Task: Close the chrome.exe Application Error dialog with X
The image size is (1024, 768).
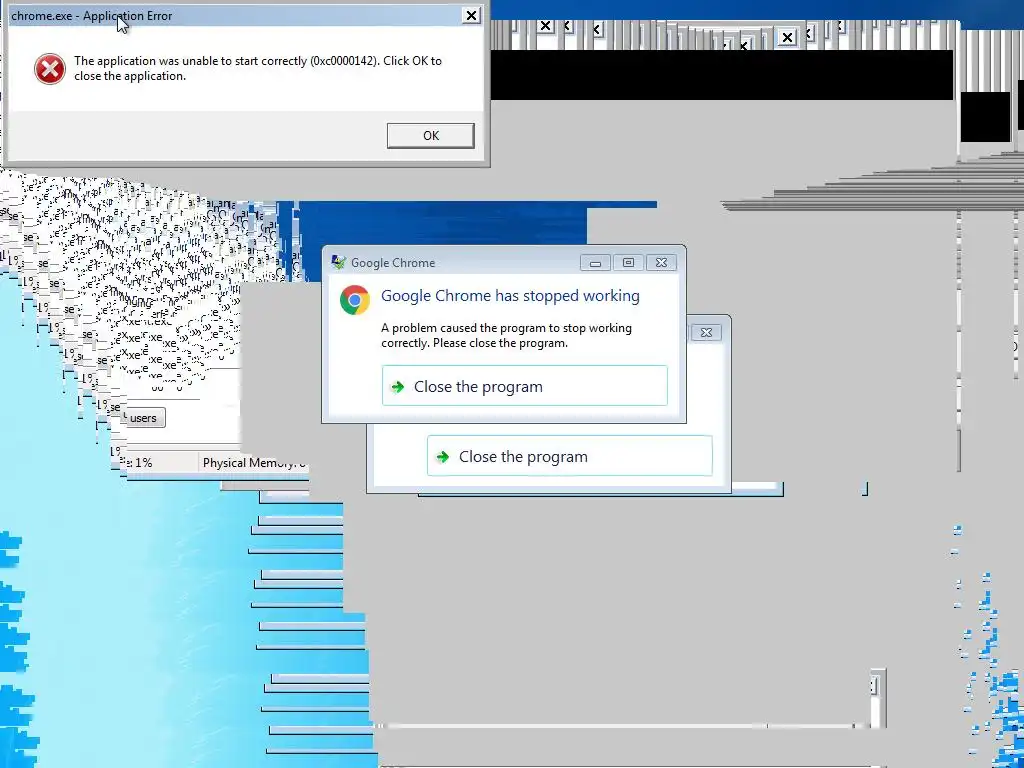Action: click(x=471, y=16)
